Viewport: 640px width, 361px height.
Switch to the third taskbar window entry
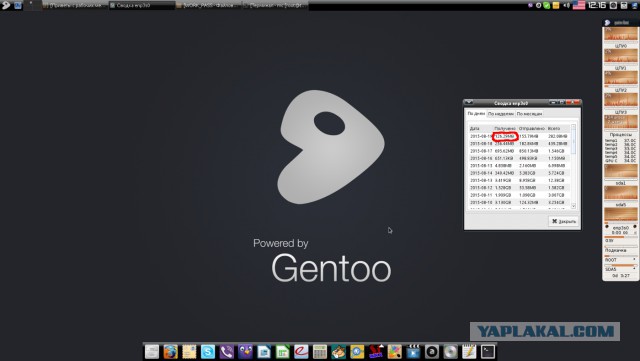pyautogui.click(x=209, y=5)
